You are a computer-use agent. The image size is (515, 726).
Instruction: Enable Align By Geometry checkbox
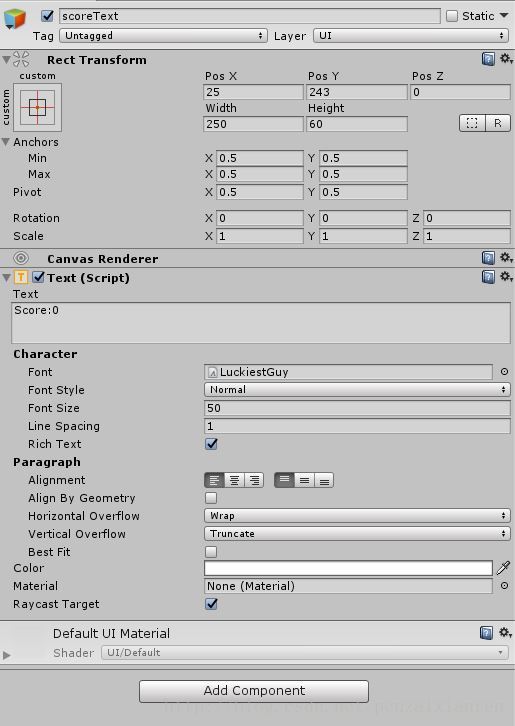tap(211, 498)
